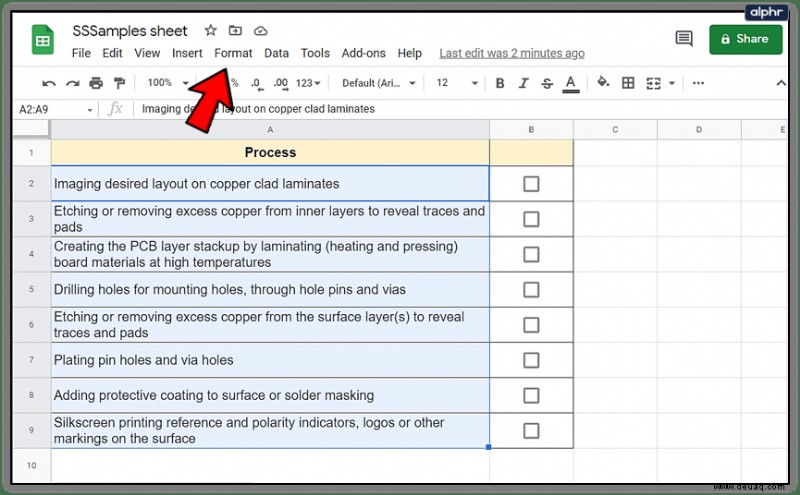Select column A header
The height and width of the screenshot is (495, 800).
270,130
